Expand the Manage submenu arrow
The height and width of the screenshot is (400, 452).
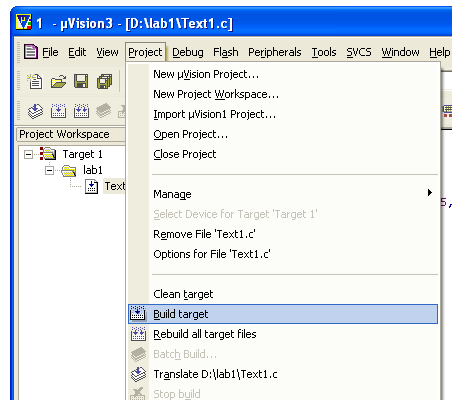430,193
